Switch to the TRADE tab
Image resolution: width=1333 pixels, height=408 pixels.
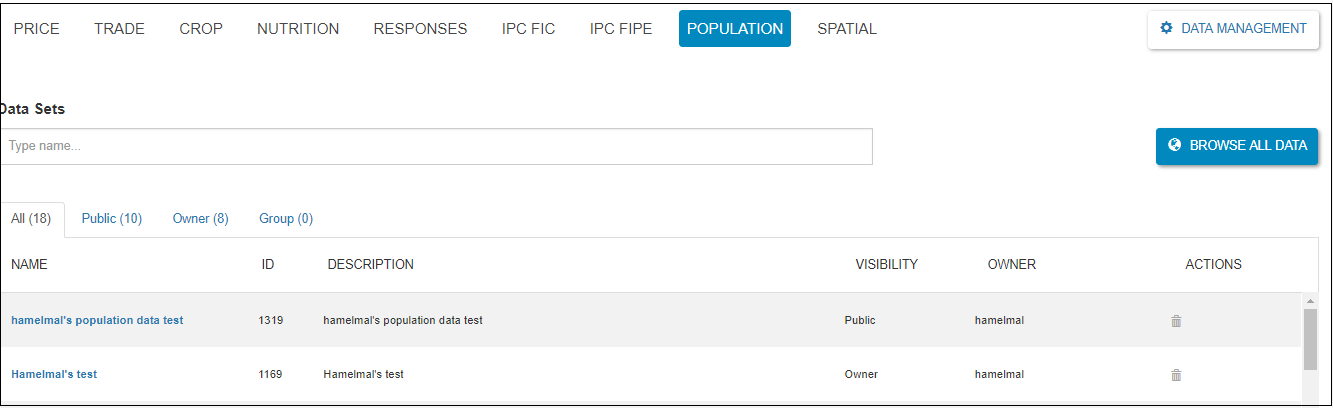click(119, 29)
